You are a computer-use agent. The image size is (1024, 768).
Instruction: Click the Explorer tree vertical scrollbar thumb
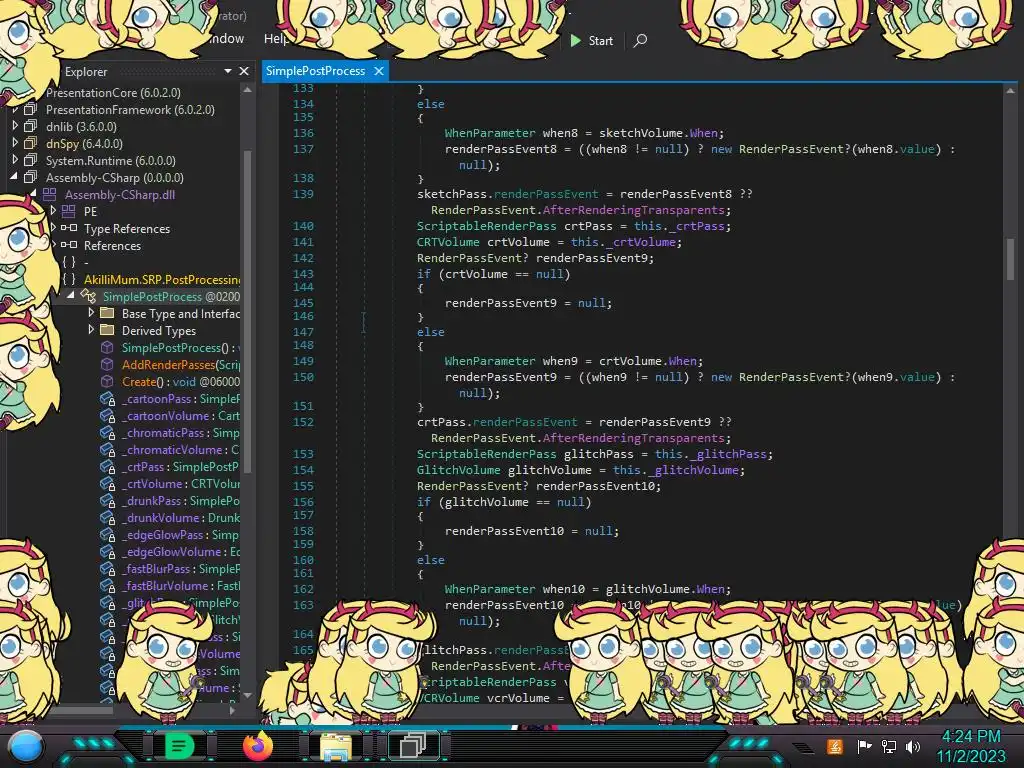point(248,310)
